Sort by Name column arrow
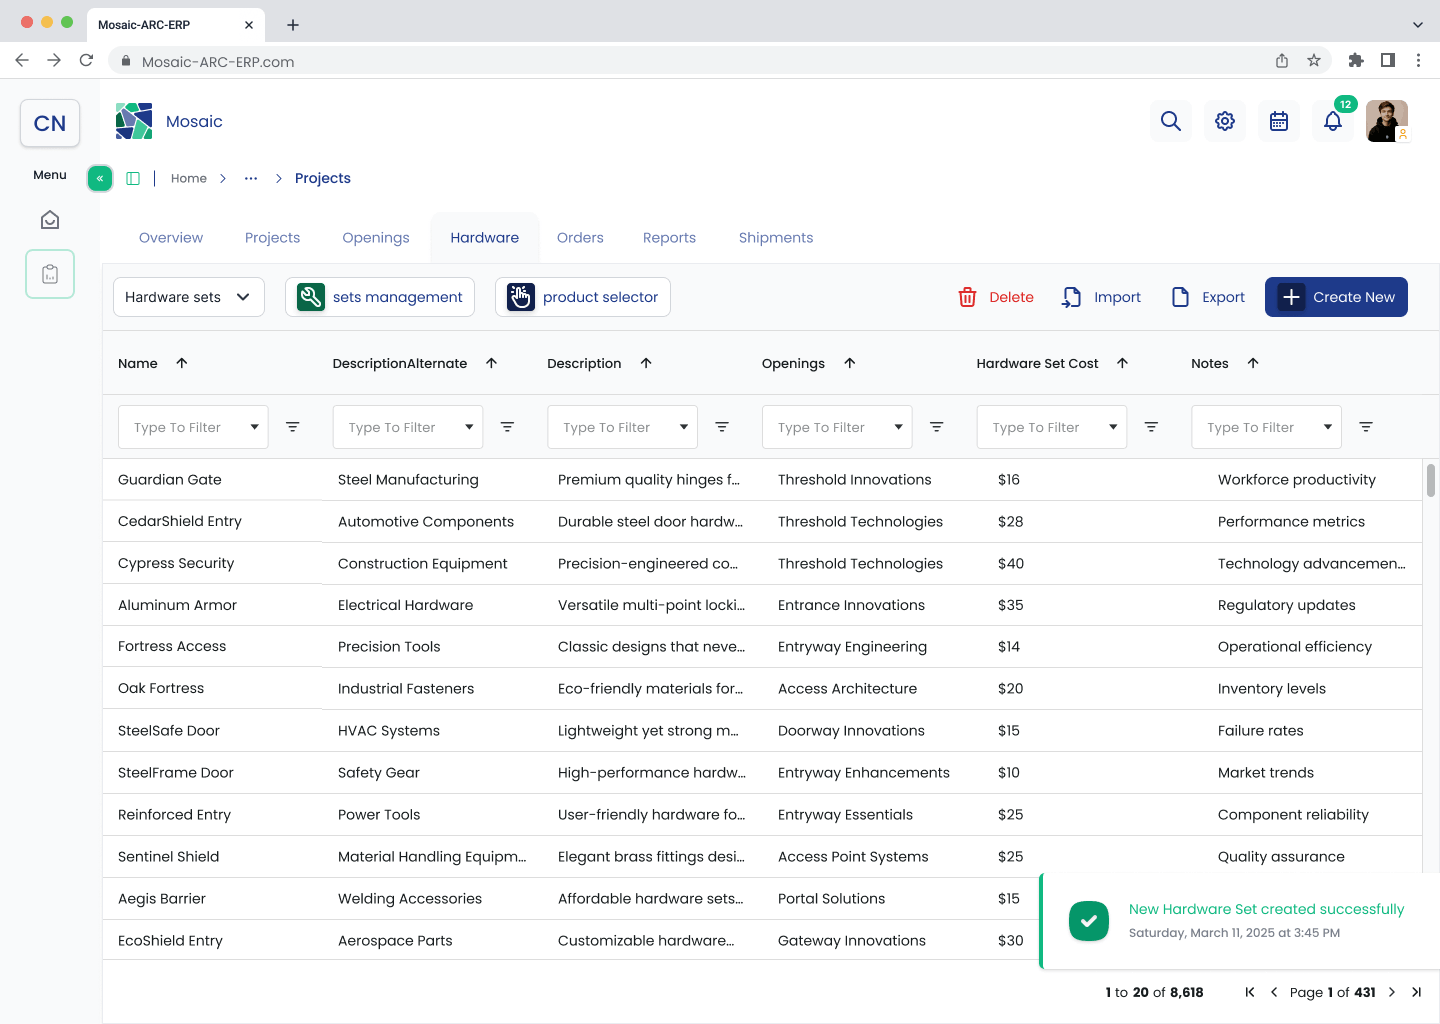This screenshot has width=1440, height=1024. click(182, 363)
